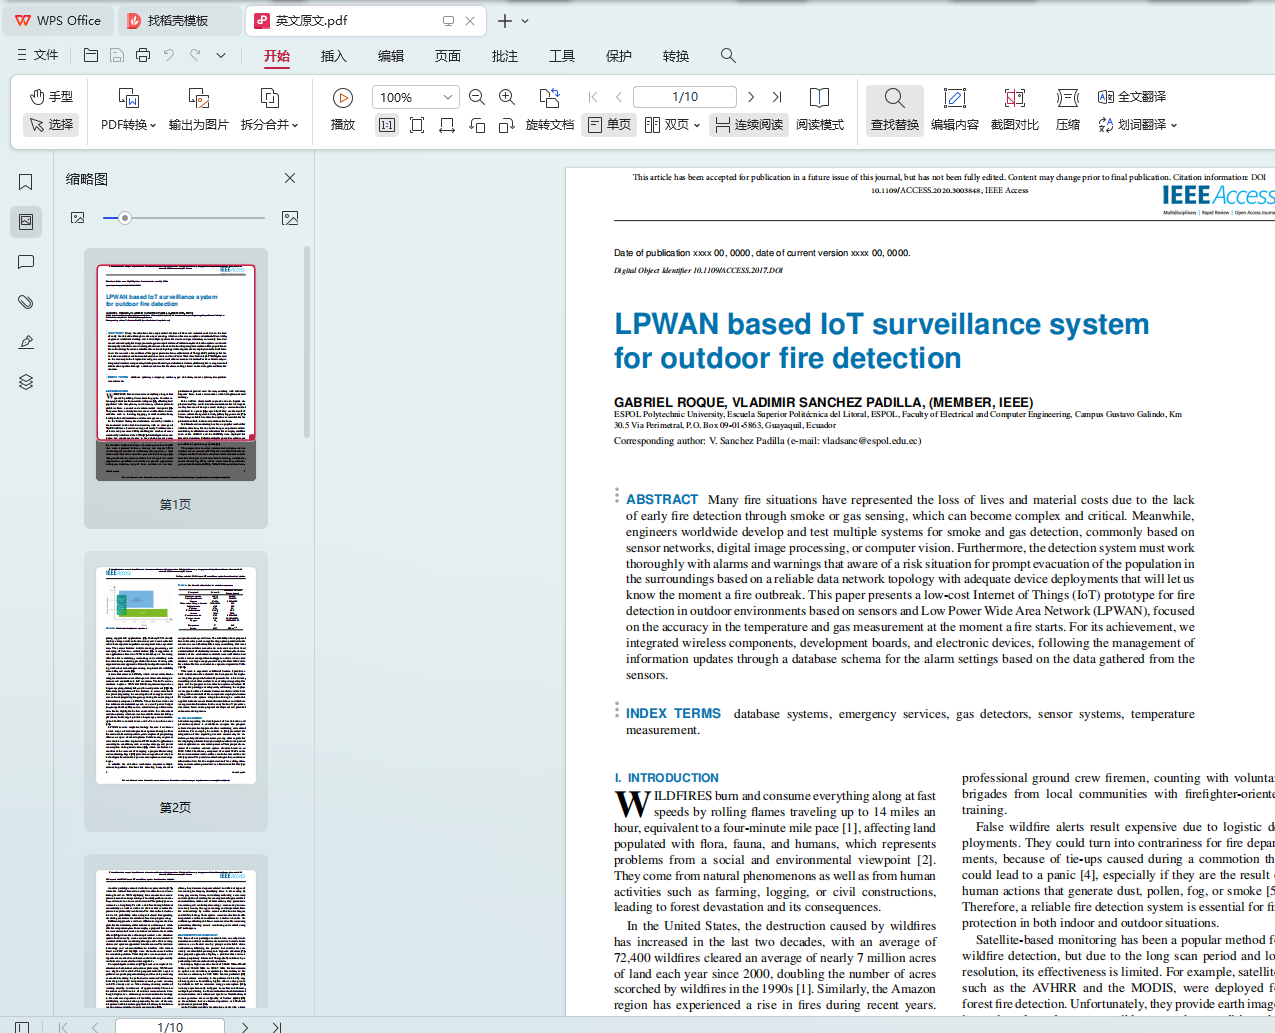
Task: Open the Compress (压缩) tool
Action: click(x=1068, y=110)
